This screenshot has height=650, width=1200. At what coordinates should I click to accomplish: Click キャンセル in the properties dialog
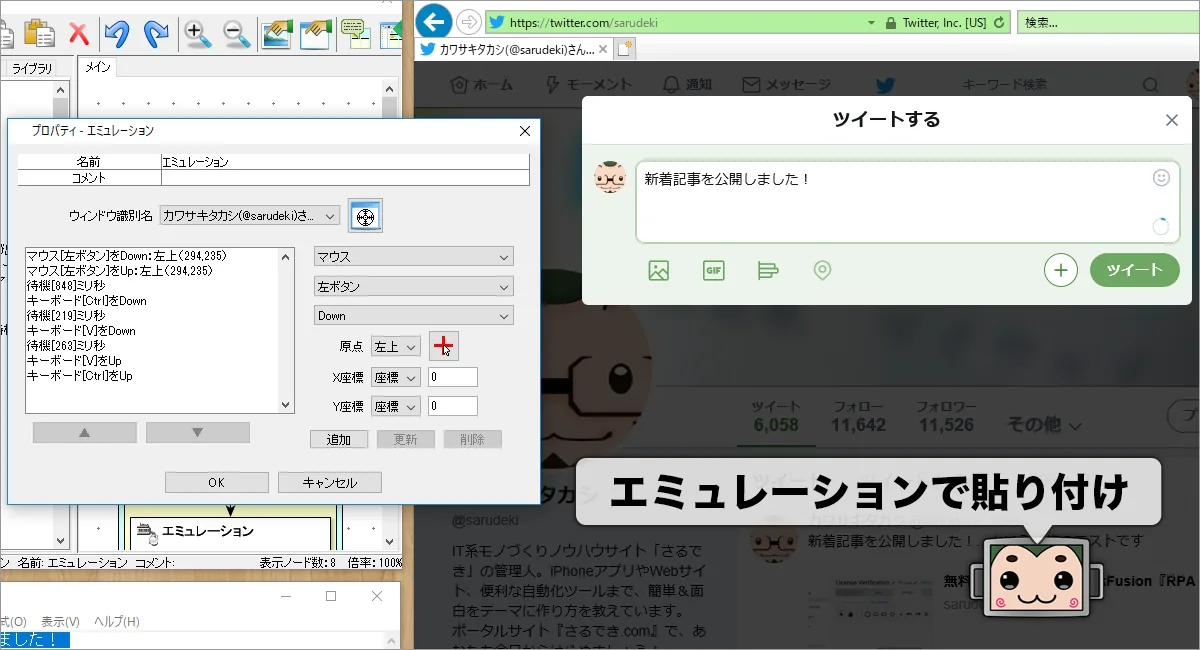click(x=330, y=483)
